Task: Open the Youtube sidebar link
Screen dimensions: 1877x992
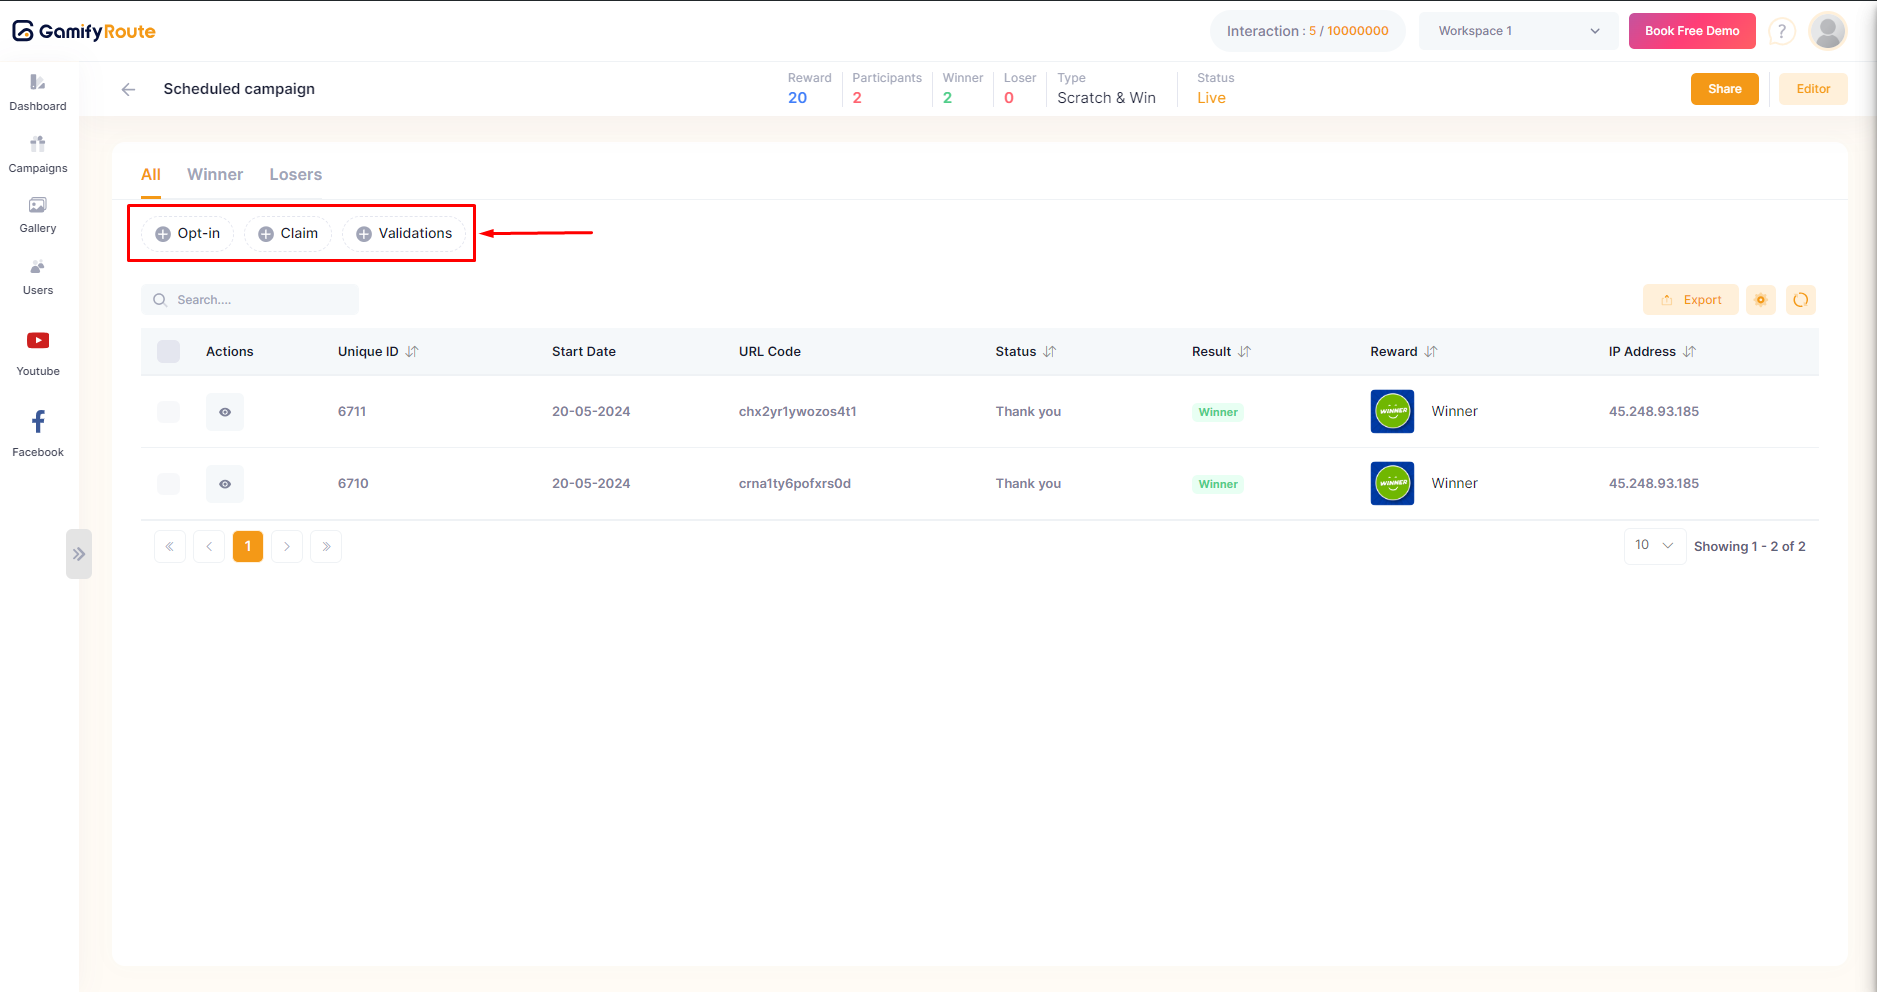Action: click(x=38, y=353)
